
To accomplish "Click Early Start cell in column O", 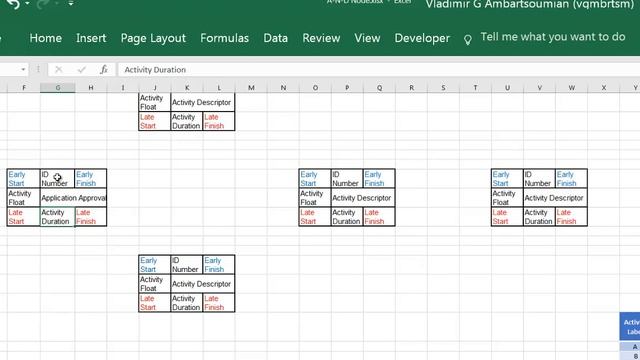I will coord(315,179).
